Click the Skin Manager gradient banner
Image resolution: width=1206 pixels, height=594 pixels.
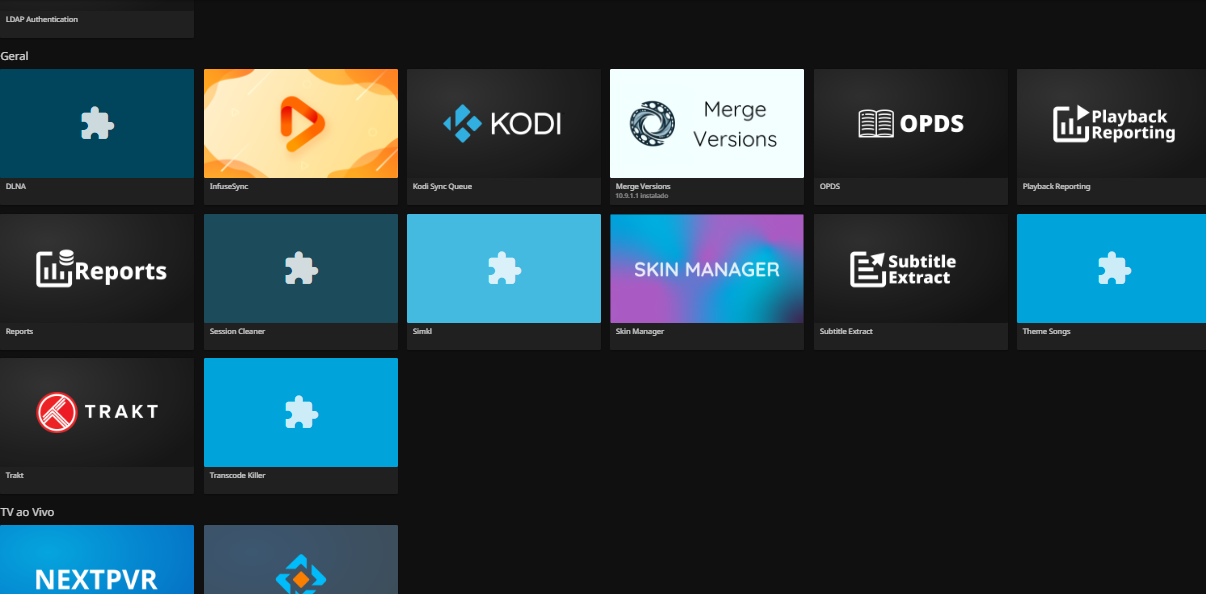(x=706, y=268)
